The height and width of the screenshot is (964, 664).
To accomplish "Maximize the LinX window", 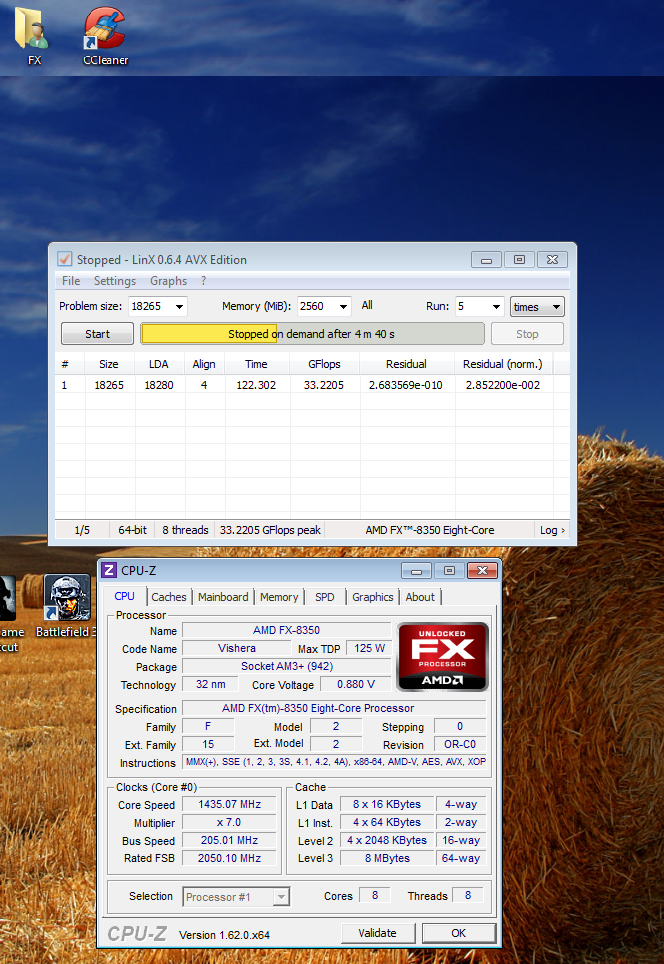I will pyautogui.click(x=520, y=259).
